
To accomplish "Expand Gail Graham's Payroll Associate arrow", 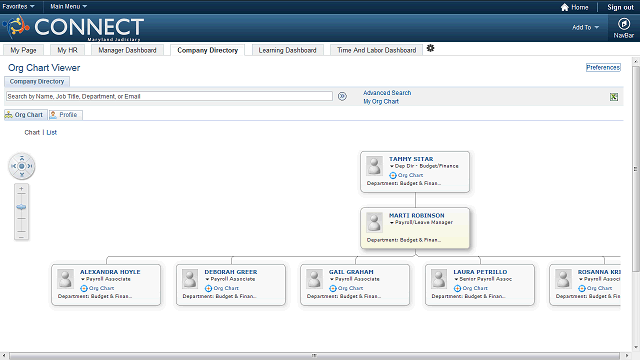I will click(x=332, y=280).
